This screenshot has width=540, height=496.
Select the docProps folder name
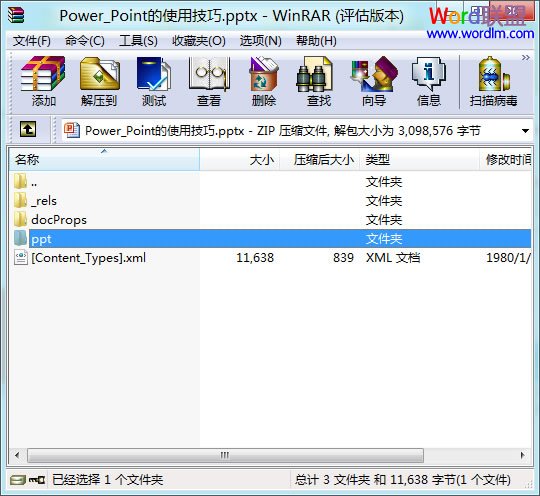click(59, 220)
